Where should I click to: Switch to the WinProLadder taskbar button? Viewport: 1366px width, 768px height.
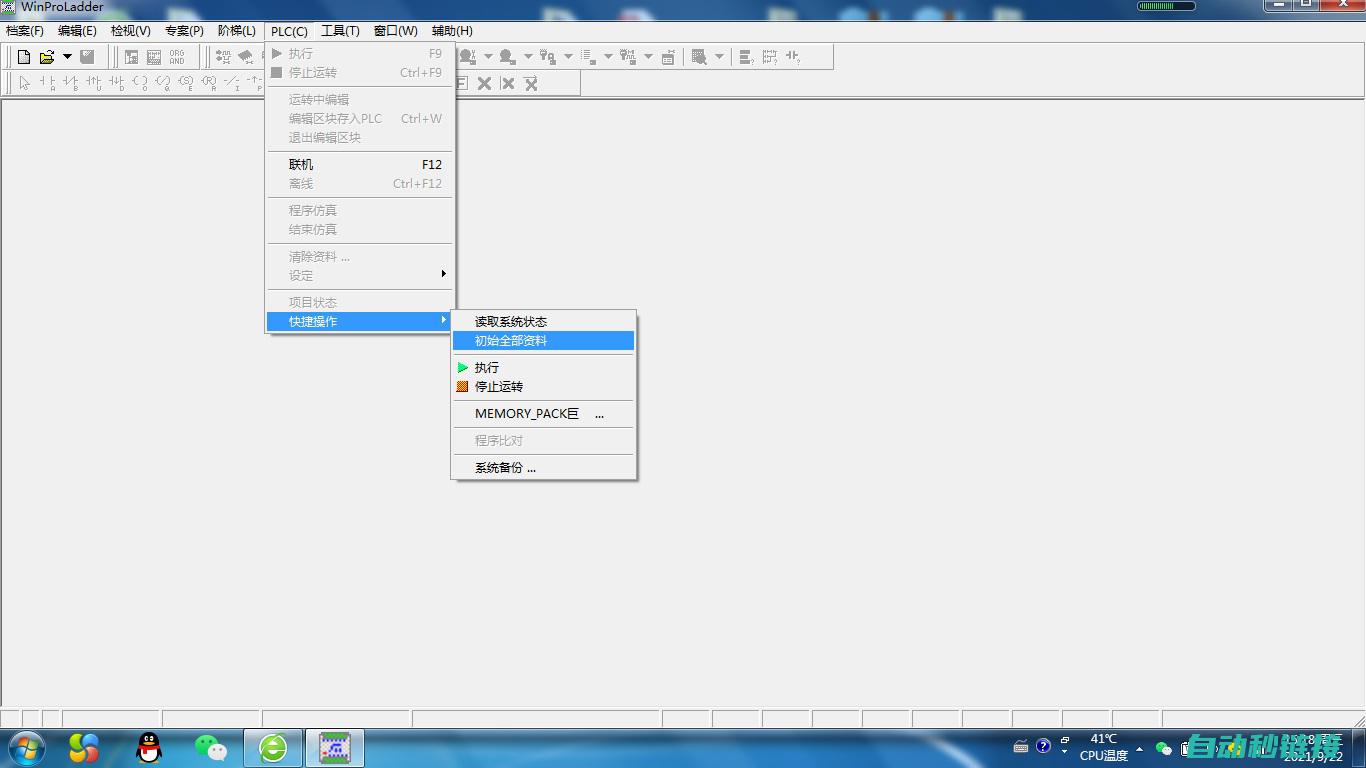coord(334,747)
